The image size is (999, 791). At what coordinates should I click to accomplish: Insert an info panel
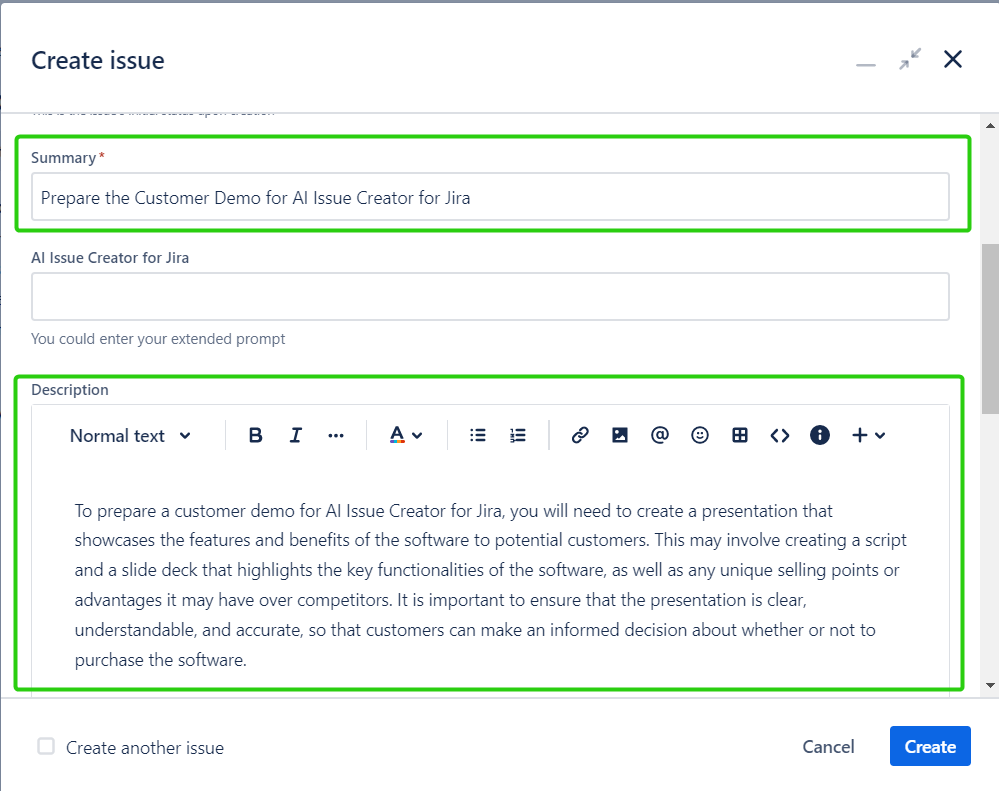click(820, 435)
